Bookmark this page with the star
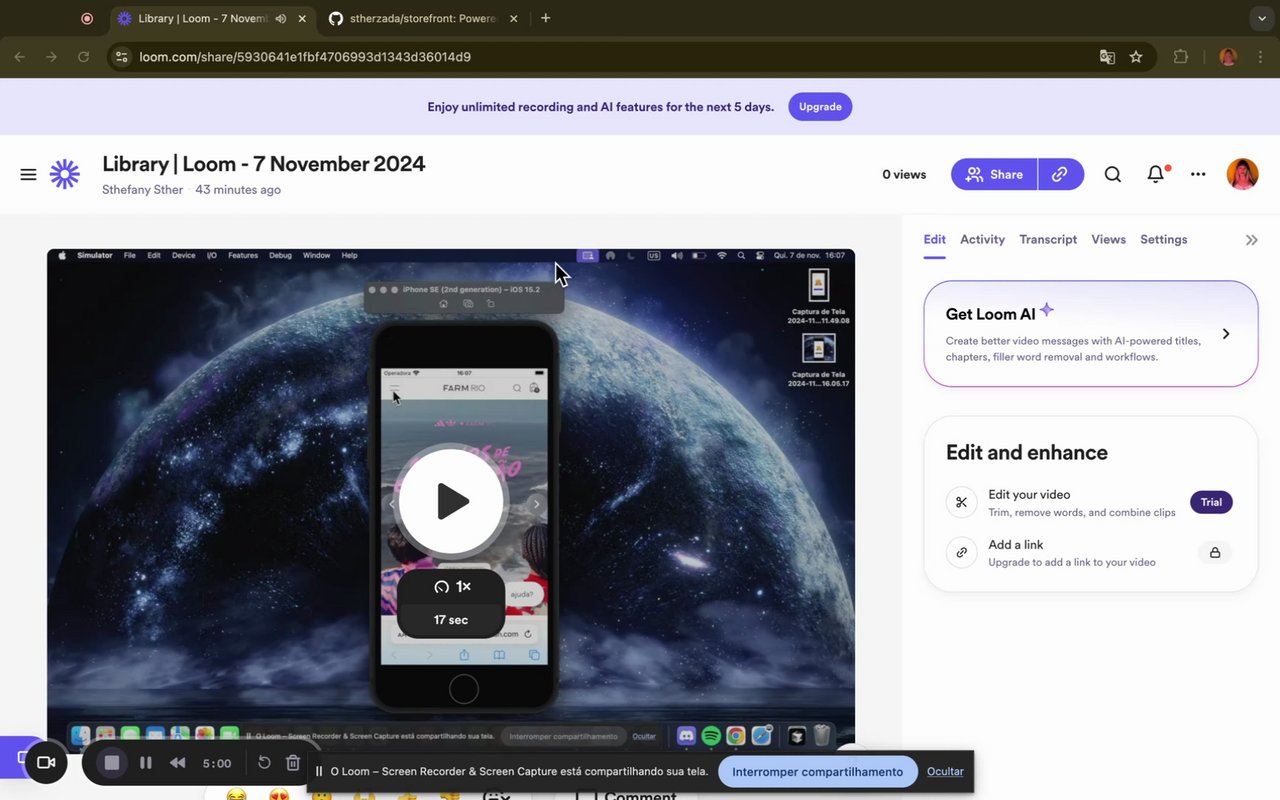1280x800 pixels. tap(1136, 57)
